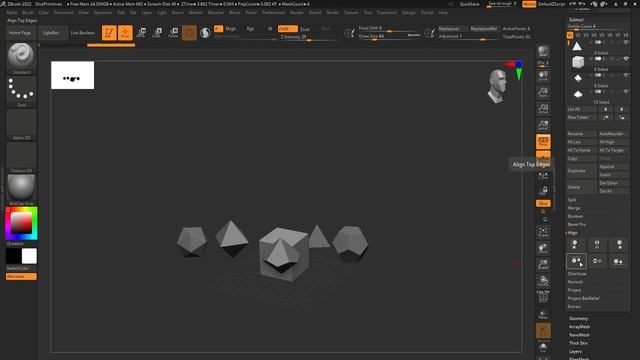Click the Duplicate subtool button
Screen dimensions: 640x360
tap(582, 171)
